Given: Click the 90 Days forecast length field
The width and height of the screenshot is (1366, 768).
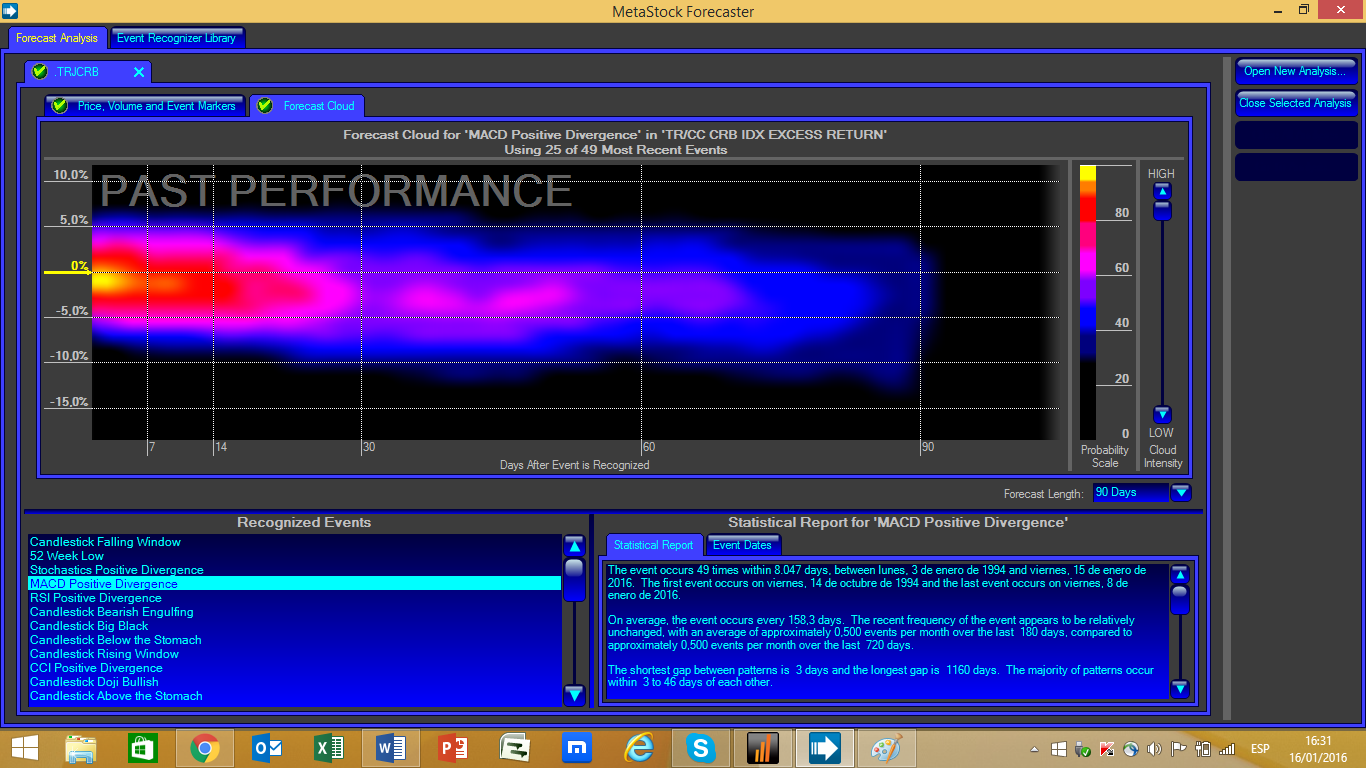Looking at the screenshot, I should [1129, 492].
